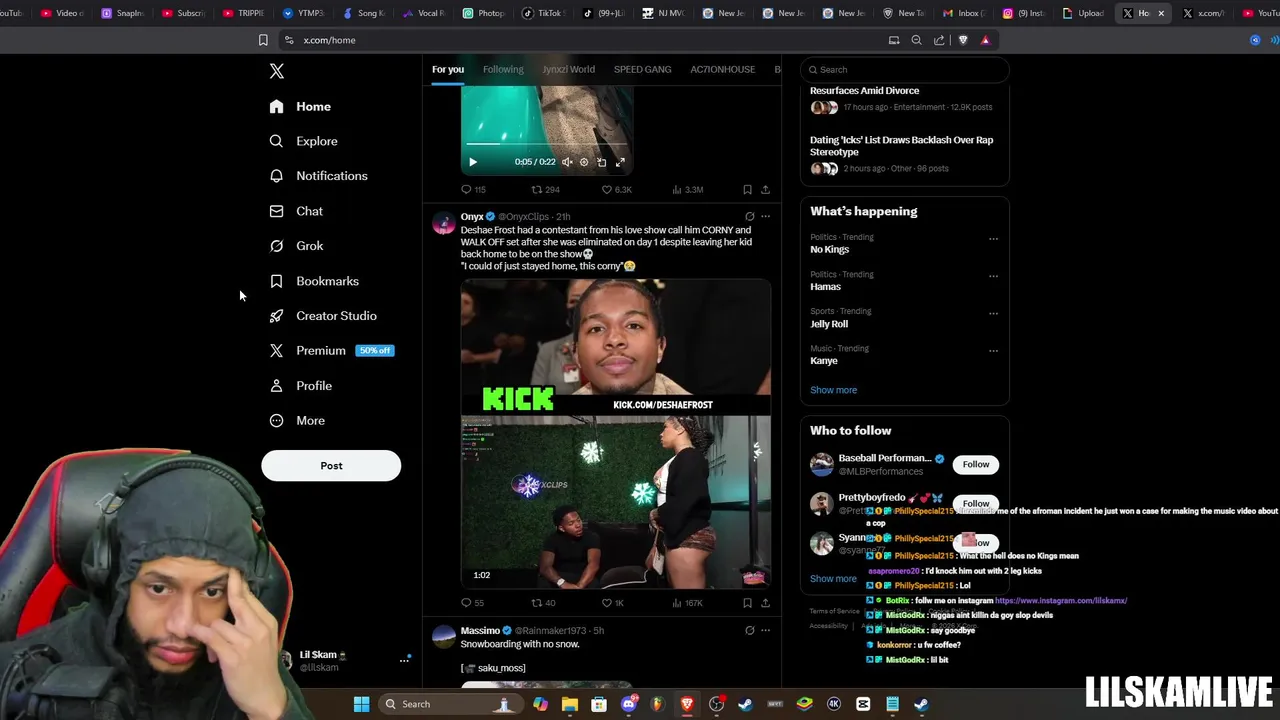Repost Onyx's post with 40 reposts
The height and width of the screenshot is (720, 1280).
click(543, 603)
